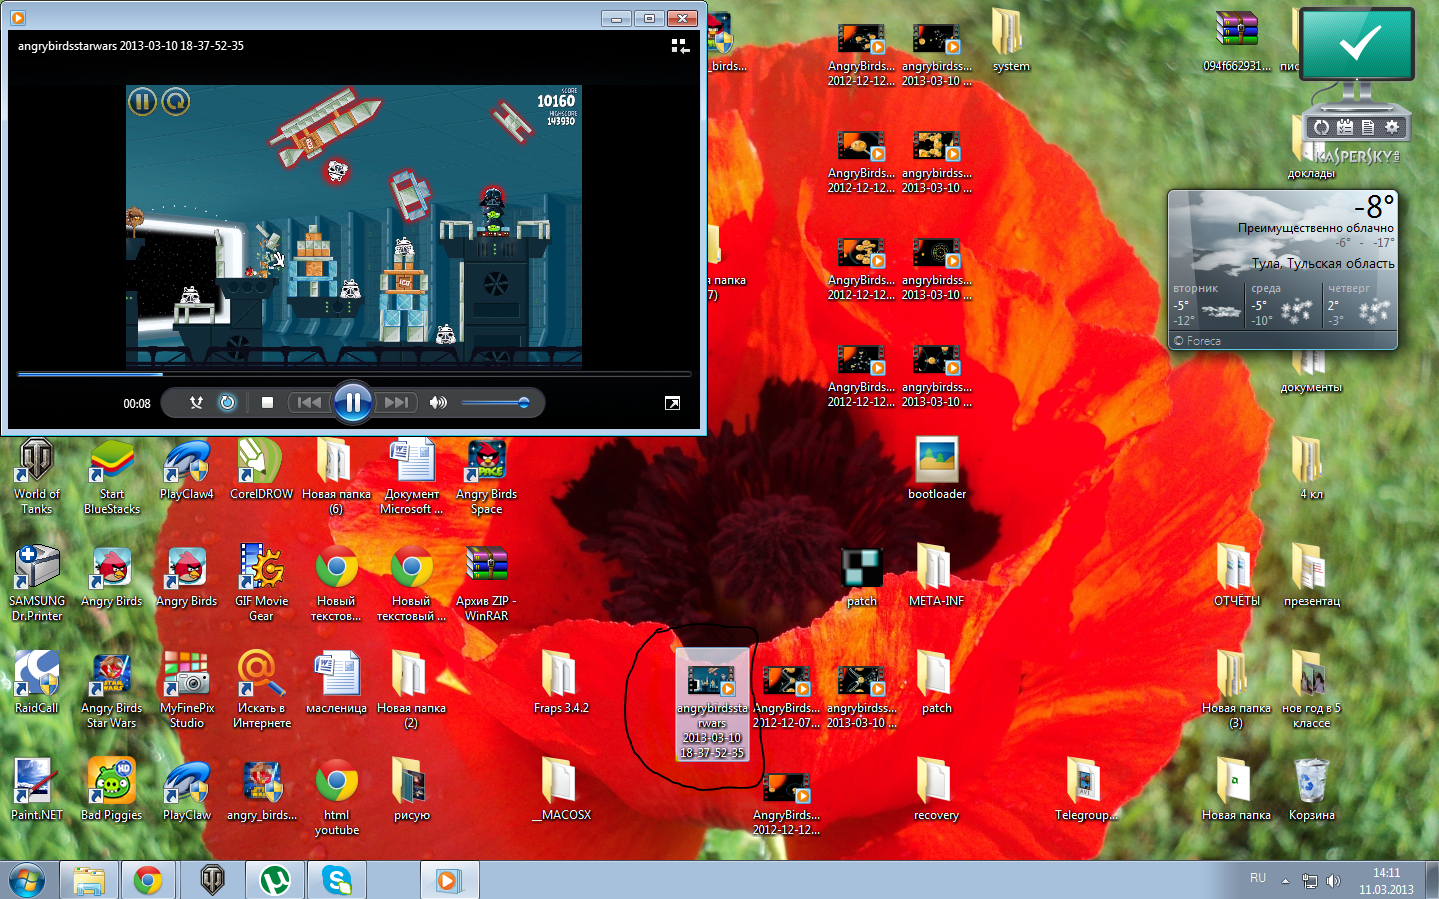
Task: Click the Kaspersky gadget update icon
Action: tap(1321, 127)
